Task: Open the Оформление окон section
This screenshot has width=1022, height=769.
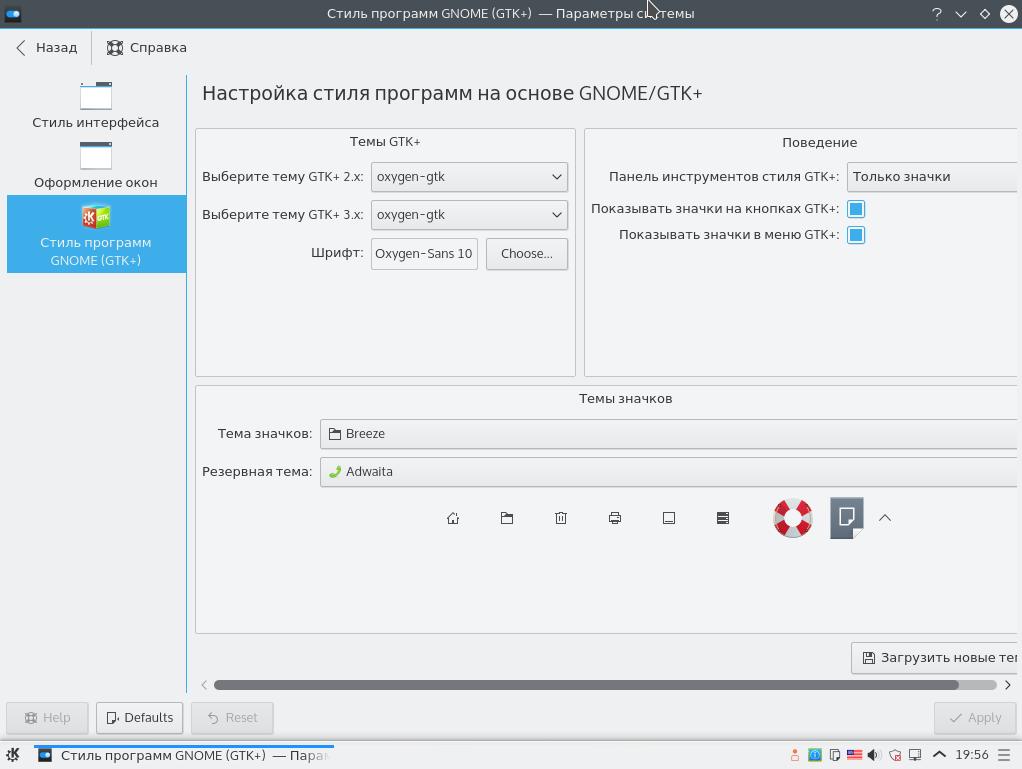Action: click(x=96, y=165)
